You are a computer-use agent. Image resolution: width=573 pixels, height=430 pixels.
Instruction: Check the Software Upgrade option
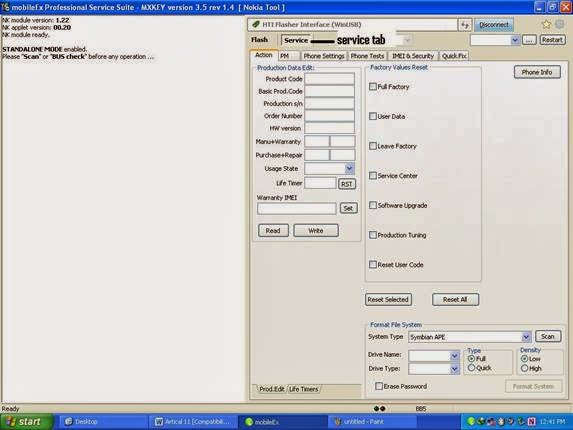pyautogui.click(x=372, y=205)
